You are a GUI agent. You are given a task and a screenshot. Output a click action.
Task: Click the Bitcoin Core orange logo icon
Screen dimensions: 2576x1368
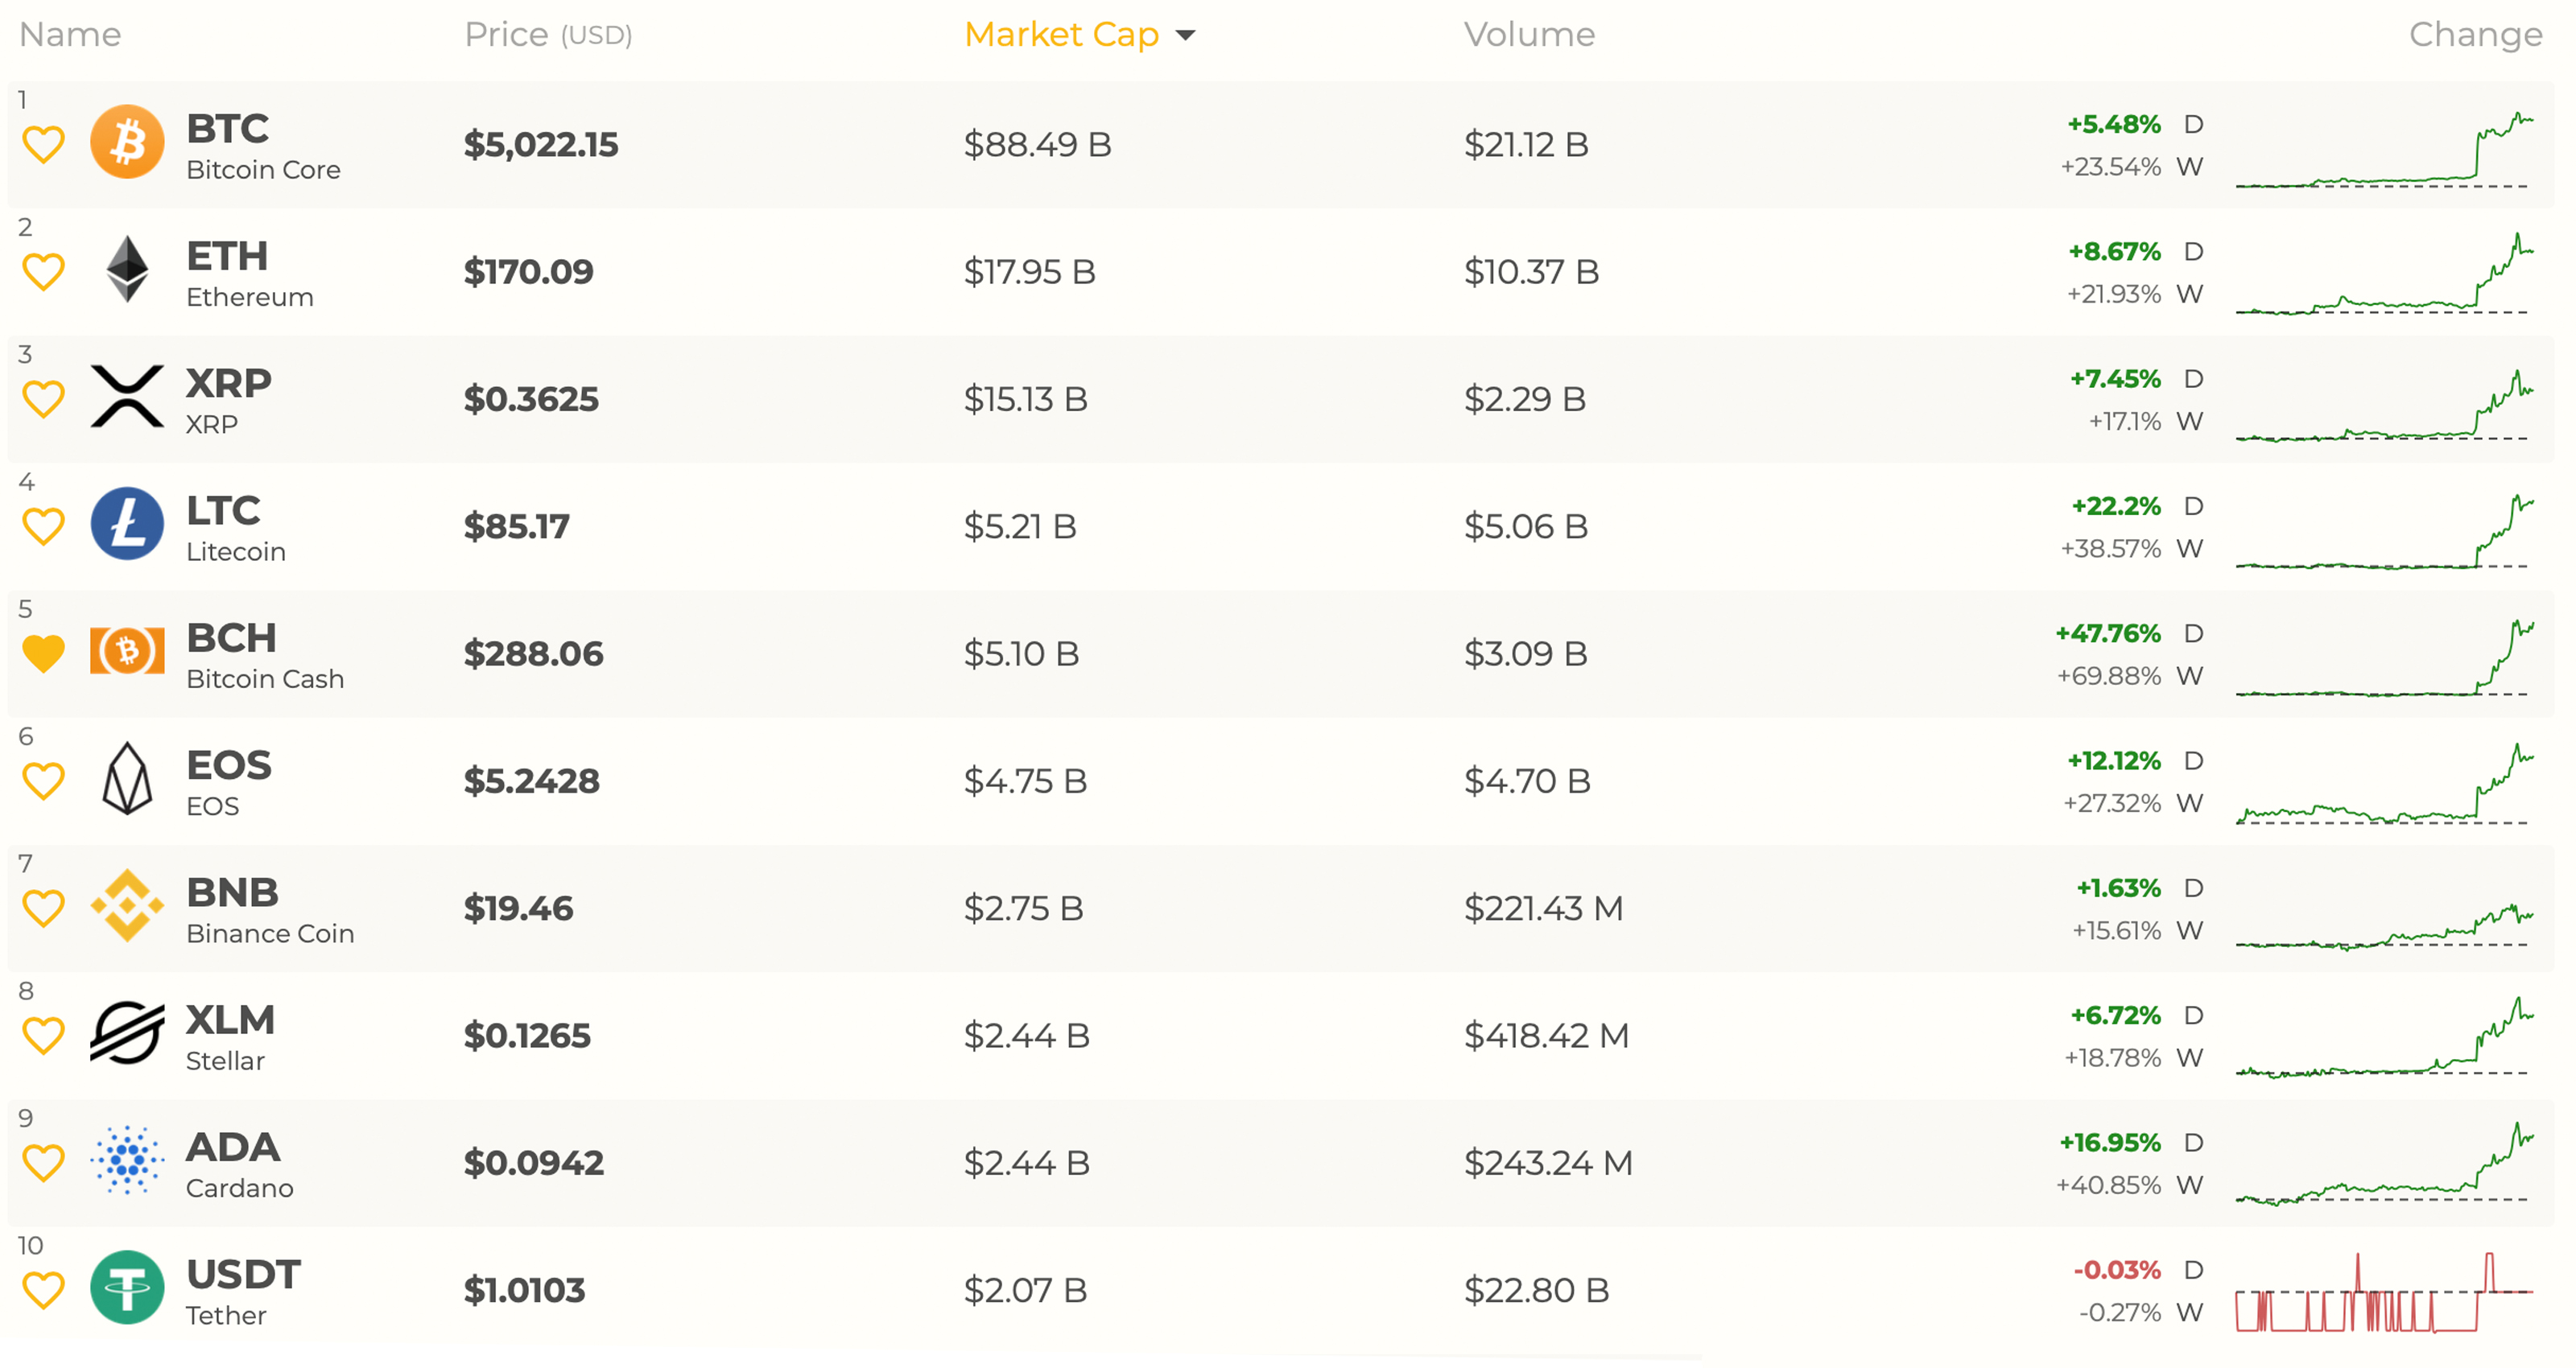tap(127, 142)
